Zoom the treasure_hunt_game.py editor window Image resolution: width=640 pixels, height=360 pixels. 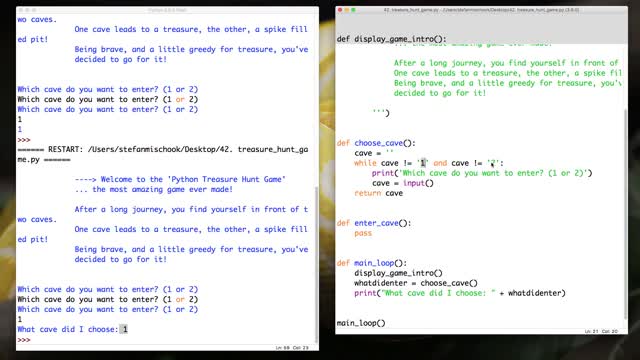353,10
